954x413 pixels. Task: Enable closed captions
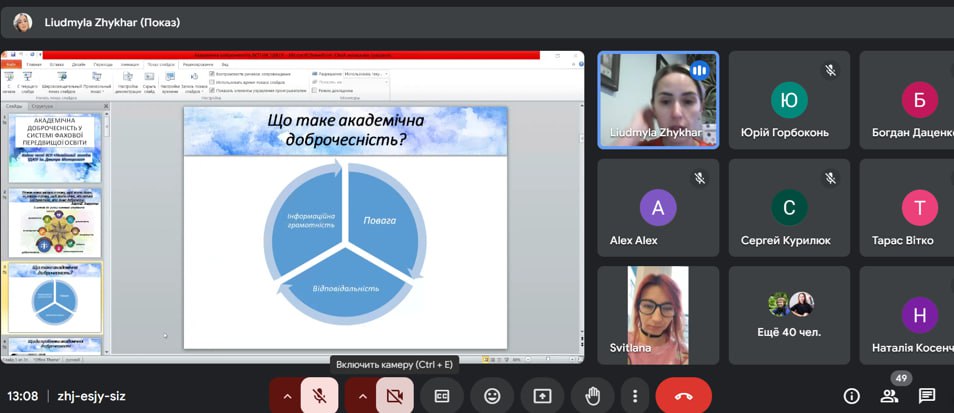[x=442, y=397]
